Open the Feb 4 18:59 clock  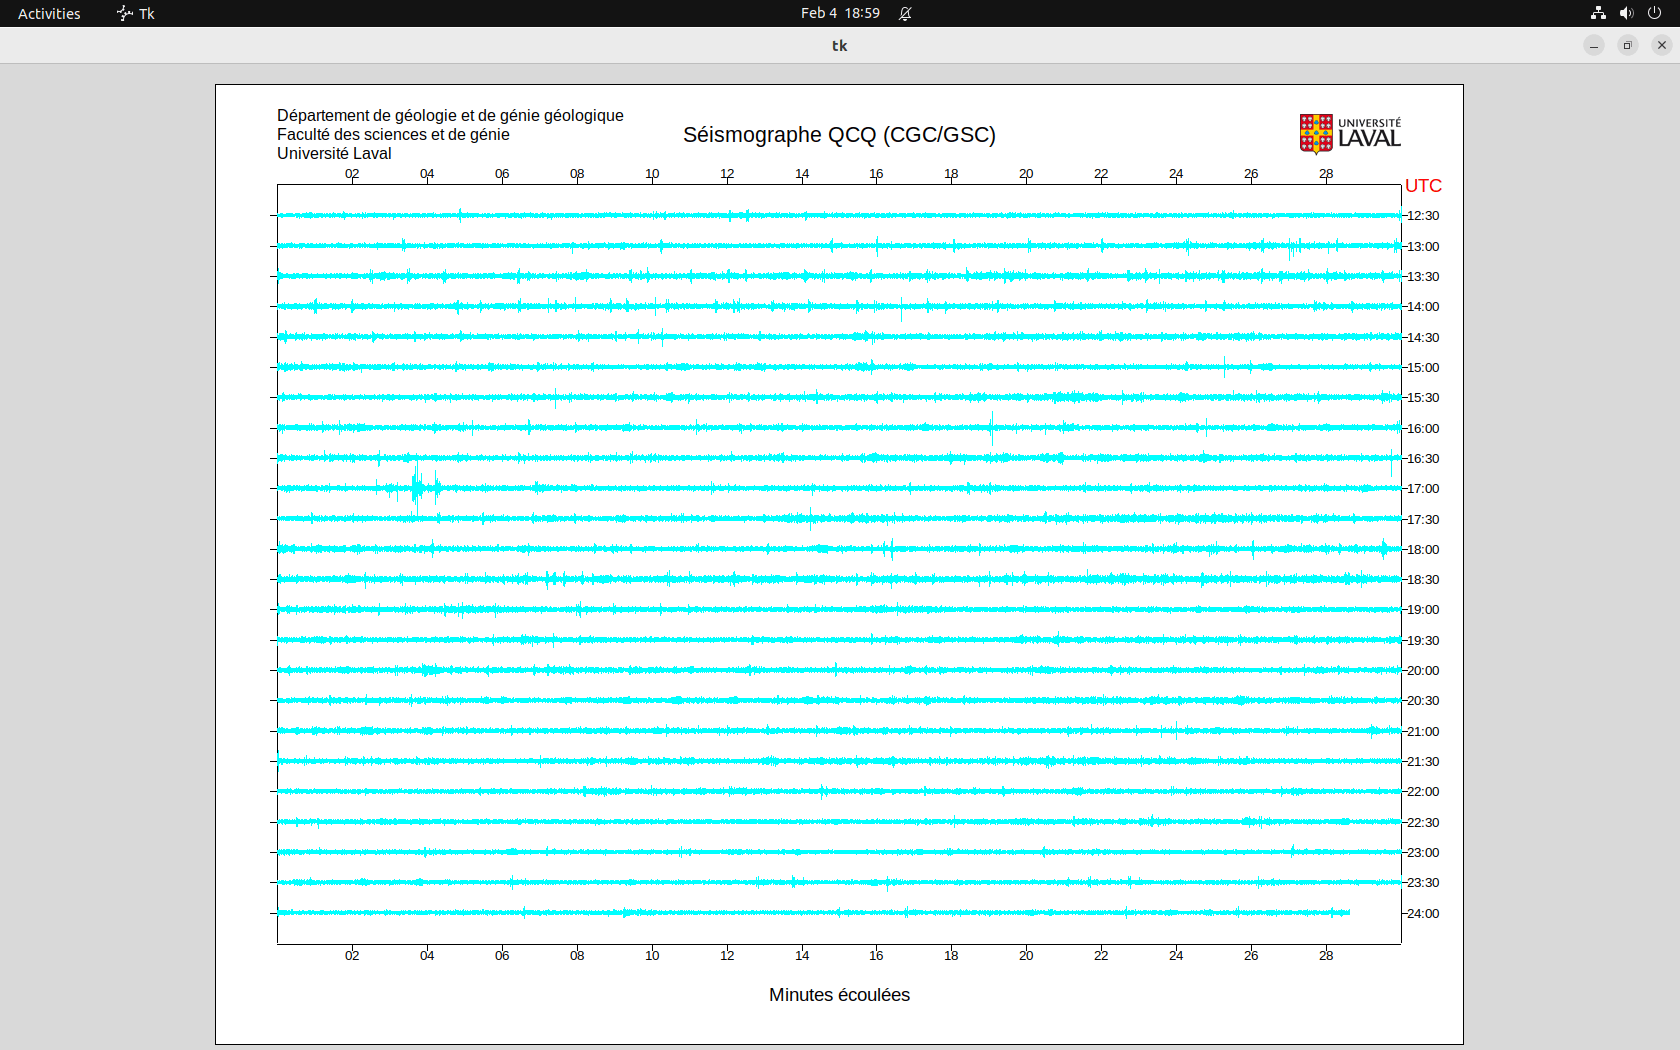coord(840,13)
